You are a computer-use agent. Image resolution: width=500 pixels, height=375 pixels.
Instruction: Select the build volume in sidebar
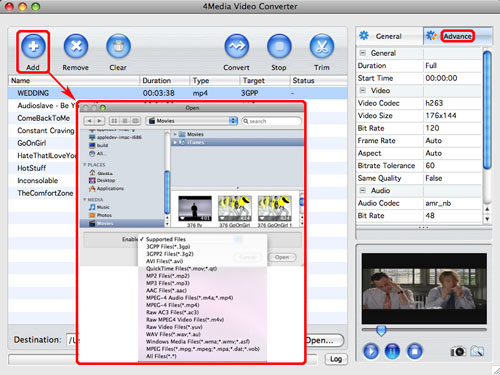[x=98, y=145]
